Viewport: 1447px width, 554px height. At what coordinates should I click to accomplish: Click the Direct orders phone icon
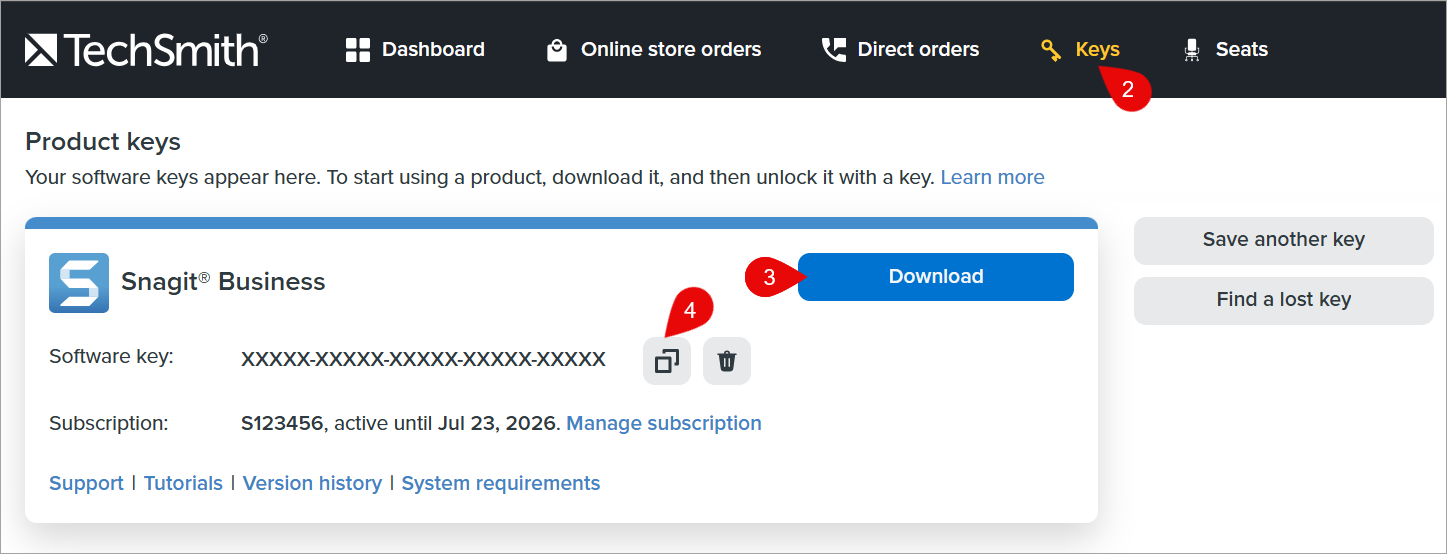(x=833, y=50)
